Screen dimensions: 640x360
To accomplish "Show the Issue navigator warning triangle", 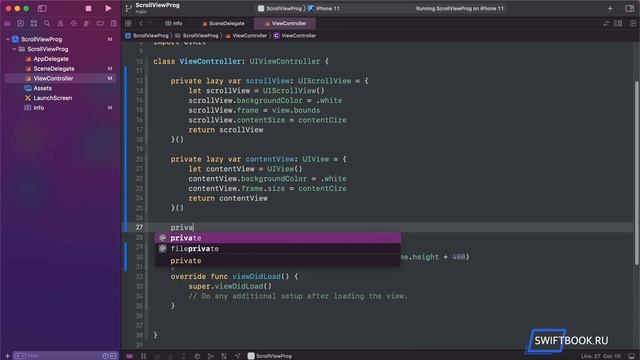I will coord(60,24).
